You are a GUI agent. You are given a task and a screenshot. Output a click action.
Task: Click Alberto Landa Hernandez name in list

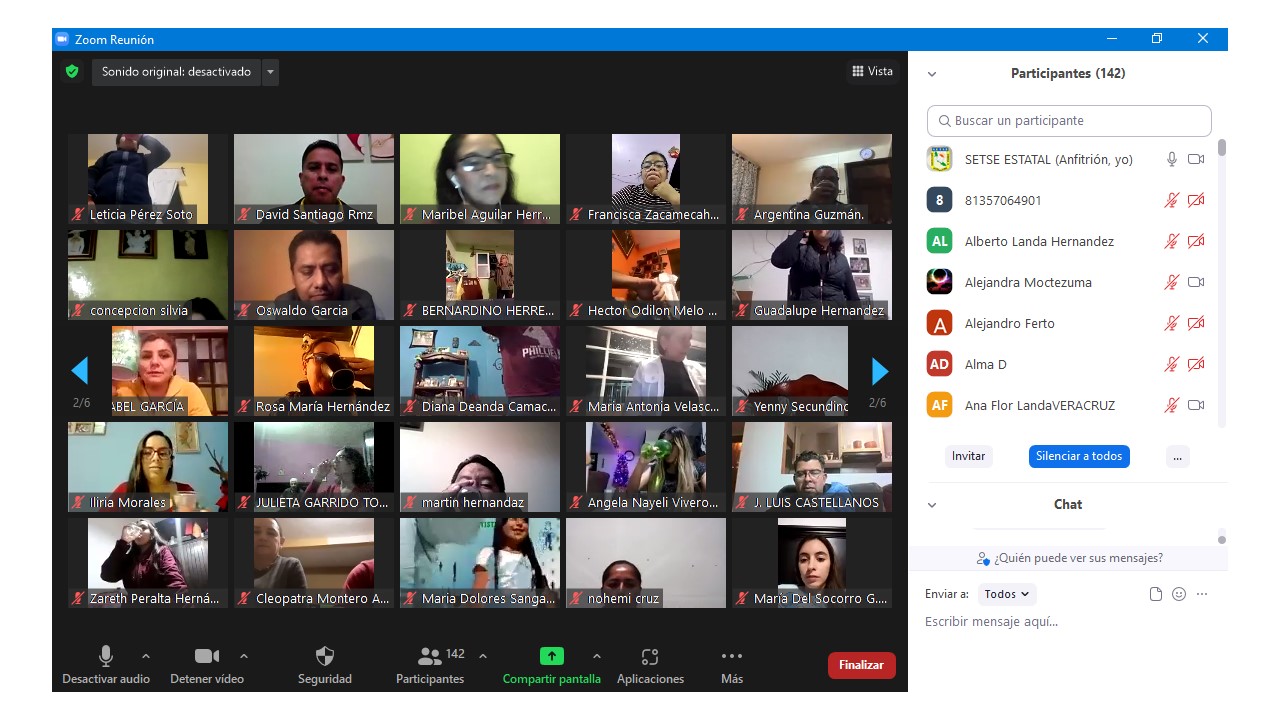click(1039, 241)
